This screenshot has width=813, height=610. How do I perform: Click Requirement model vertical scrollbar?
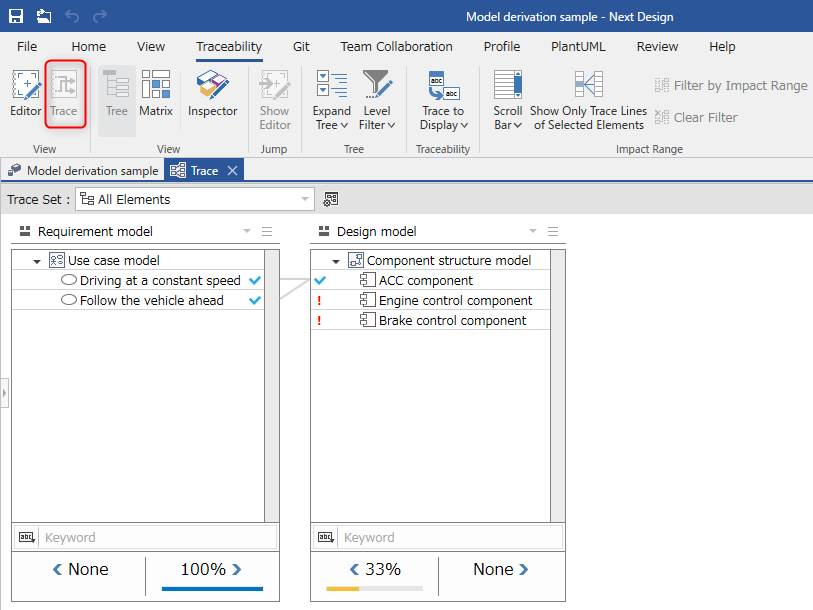tap(272, 386)
